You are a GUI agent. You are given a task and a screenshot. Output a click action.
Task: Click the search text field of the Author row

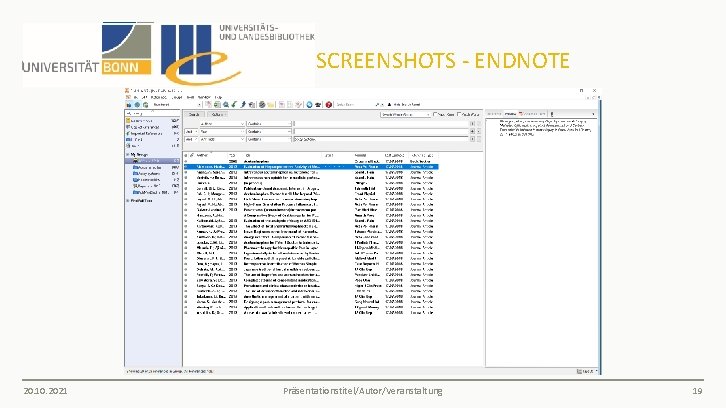tap(381, 124)
